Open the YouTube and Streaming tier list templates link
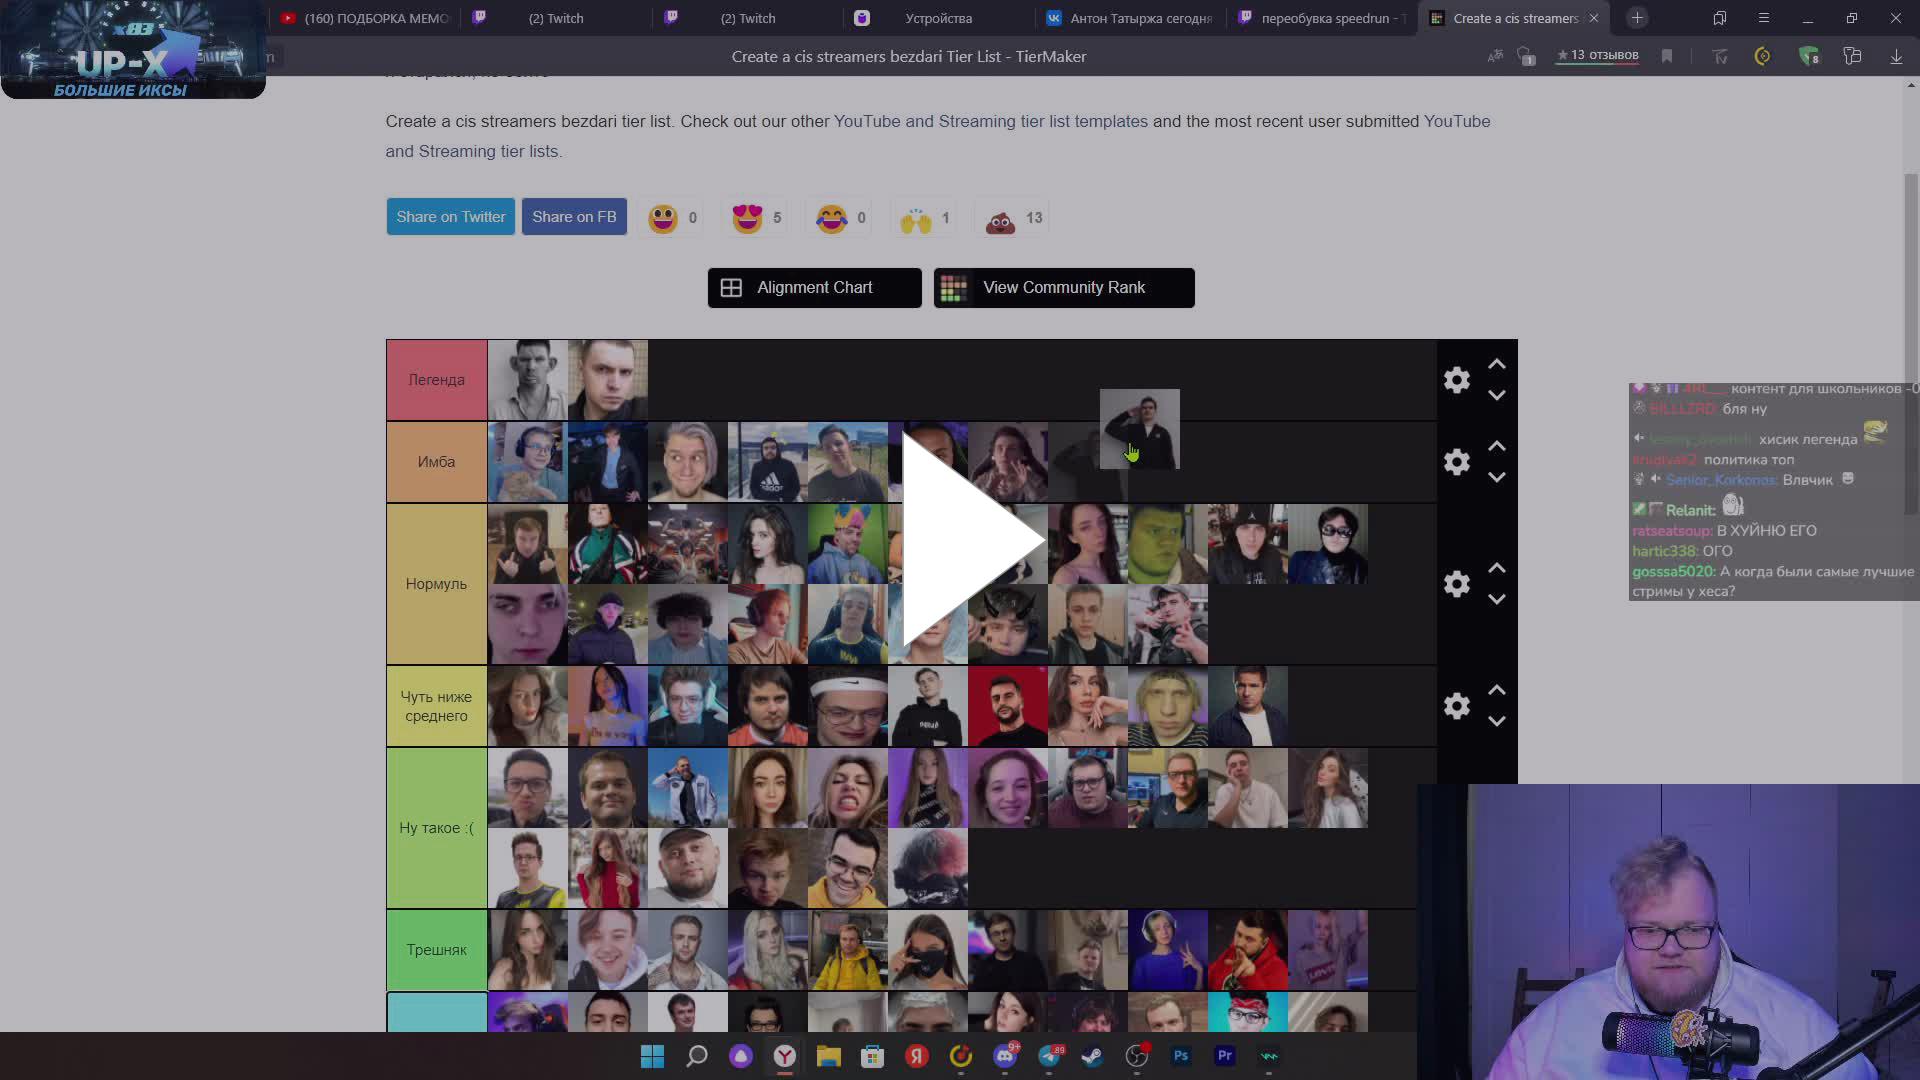1920x1080 pixels. [991, 121]
